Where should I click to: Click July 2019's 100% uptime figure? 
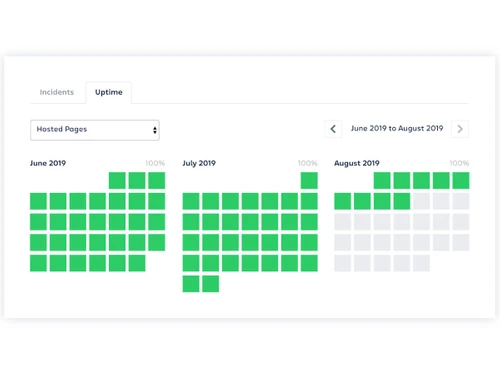tap(307, 163)
